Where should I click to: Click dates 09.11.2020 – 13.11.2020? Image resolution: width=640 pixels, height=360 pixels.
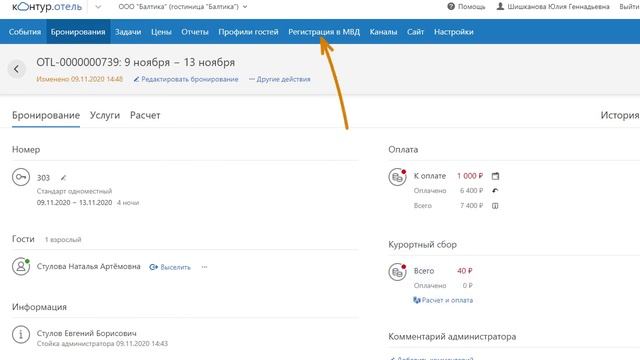(74, 202)
